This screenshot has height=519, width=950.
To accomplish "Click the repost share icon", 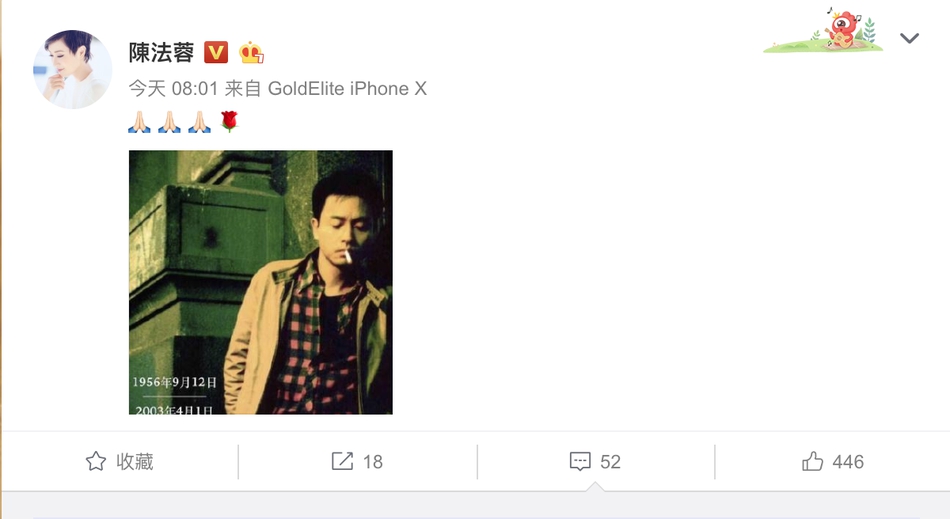I will (x=342, y=461).
